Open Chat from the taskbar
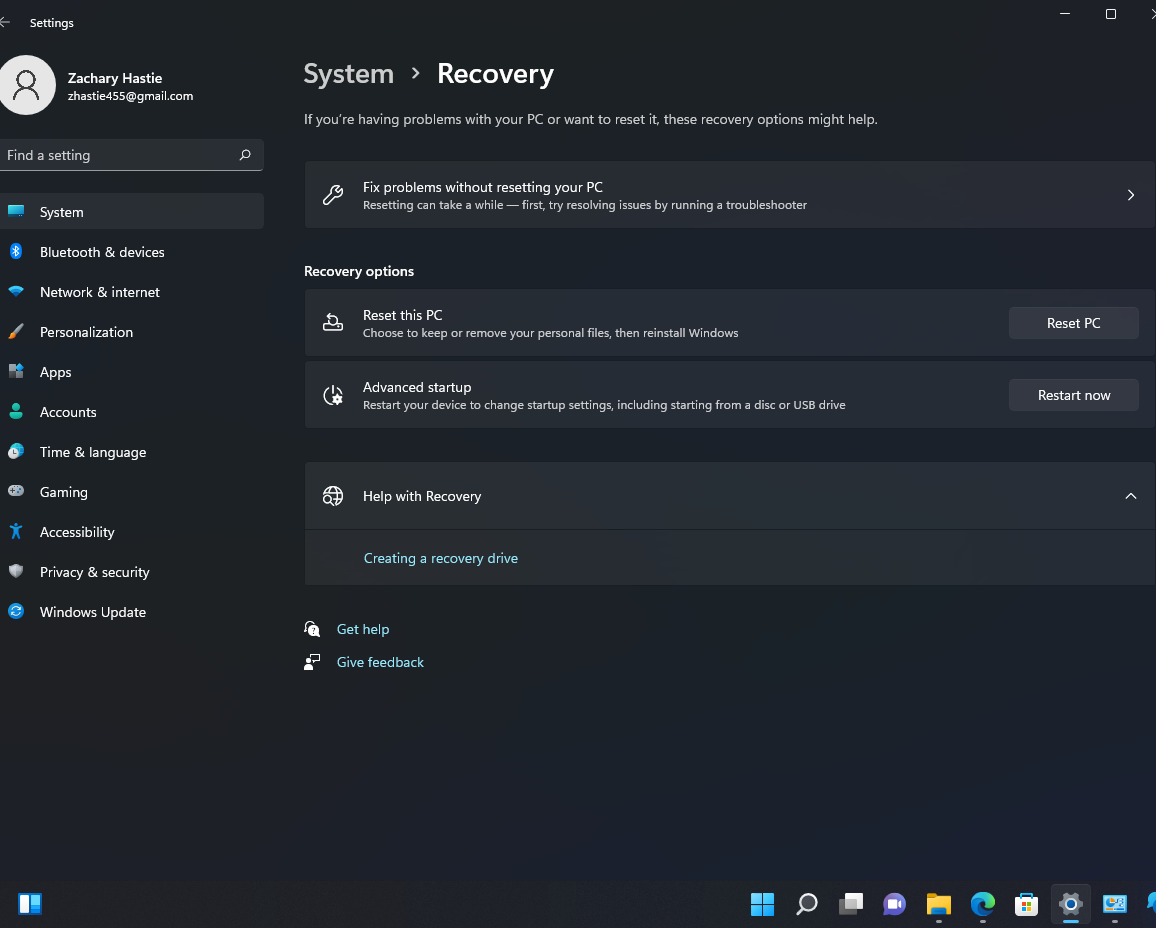 894,904
